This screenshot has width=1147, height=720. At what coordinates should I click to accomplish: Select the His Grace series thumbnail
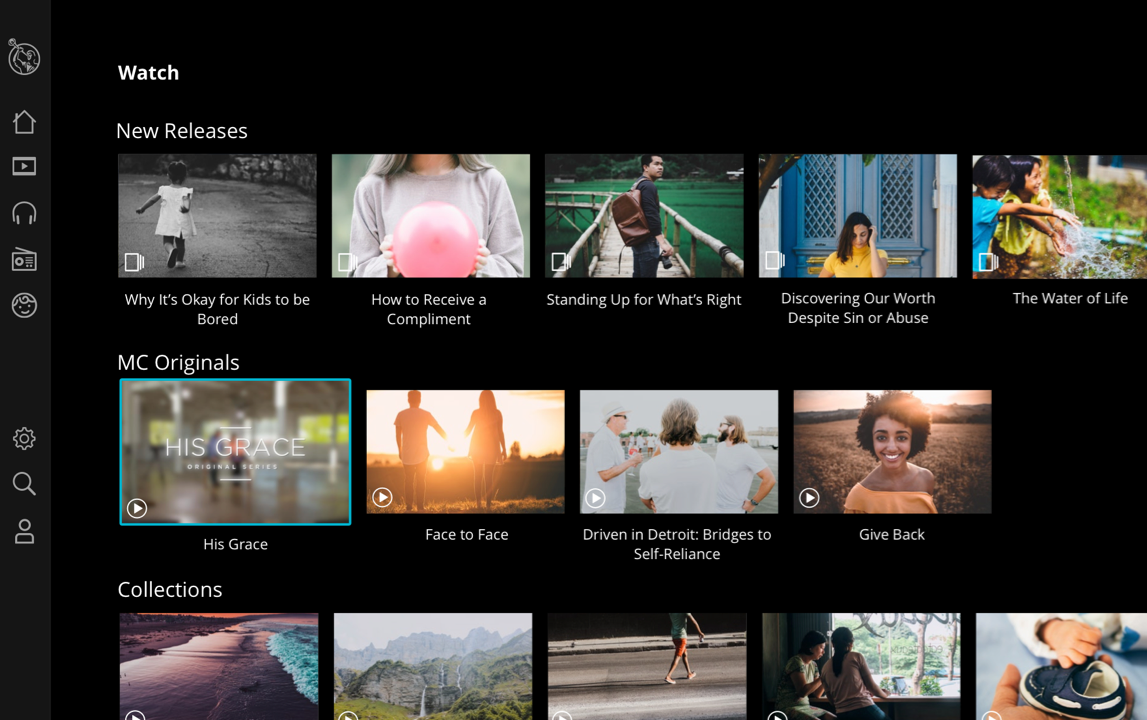coord(236,451)
